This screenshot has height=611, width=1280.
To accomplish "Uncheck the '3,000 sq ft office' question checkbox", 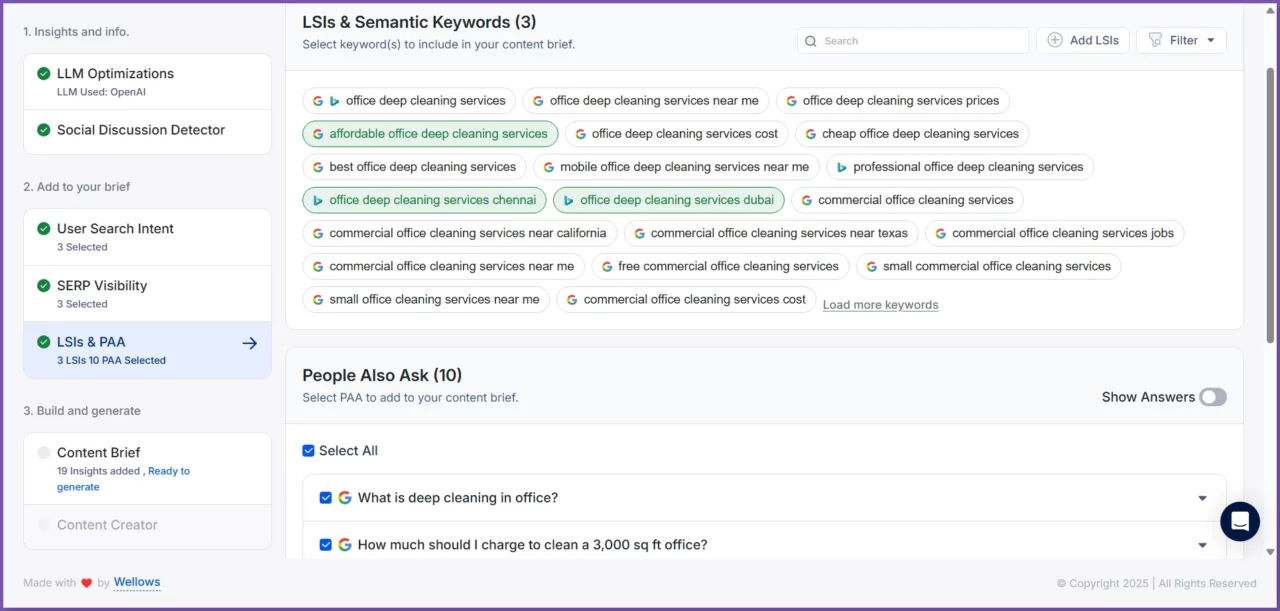I will point(325,545).
